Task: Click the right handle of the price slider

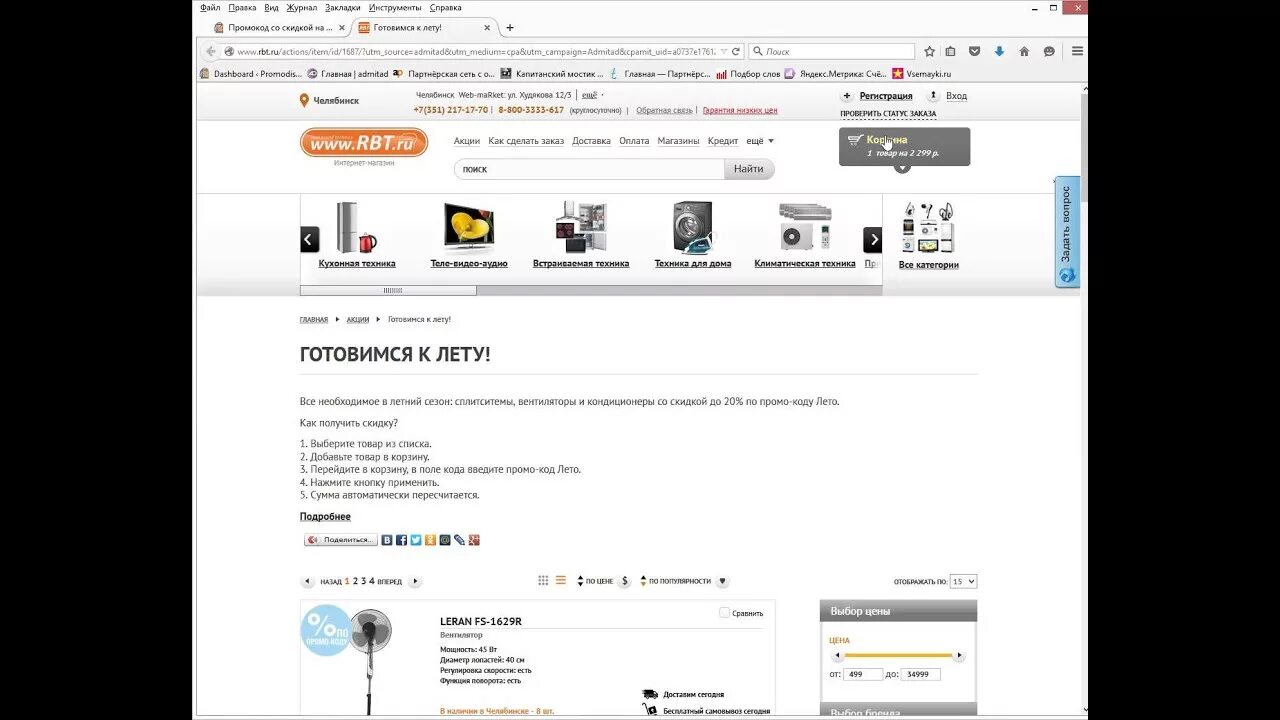Action: [959, 656]
